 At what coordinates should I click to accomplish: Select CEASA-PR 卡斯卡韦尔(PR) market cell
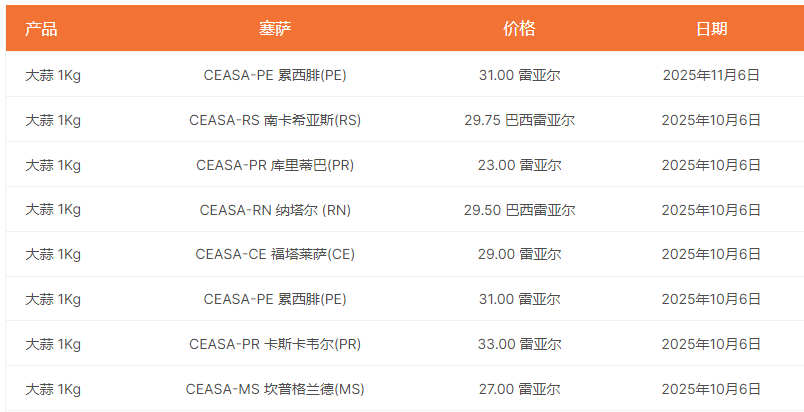tap(275, 344)
